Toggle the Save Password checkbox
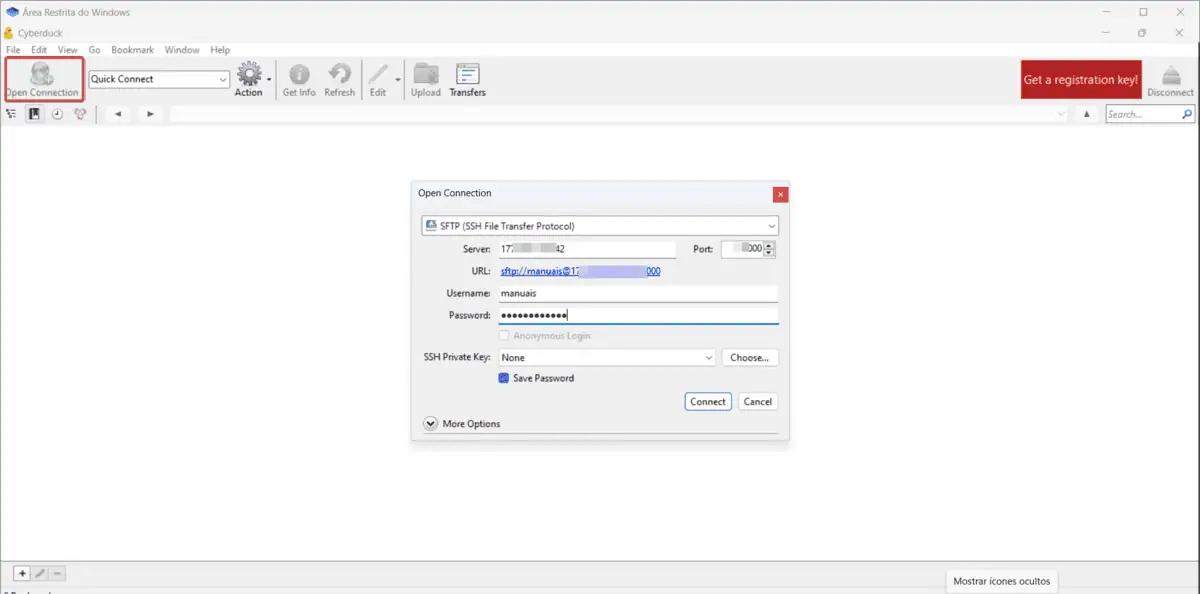The image size is (1200, 594). pyautogui.click(x=504, y=378)
